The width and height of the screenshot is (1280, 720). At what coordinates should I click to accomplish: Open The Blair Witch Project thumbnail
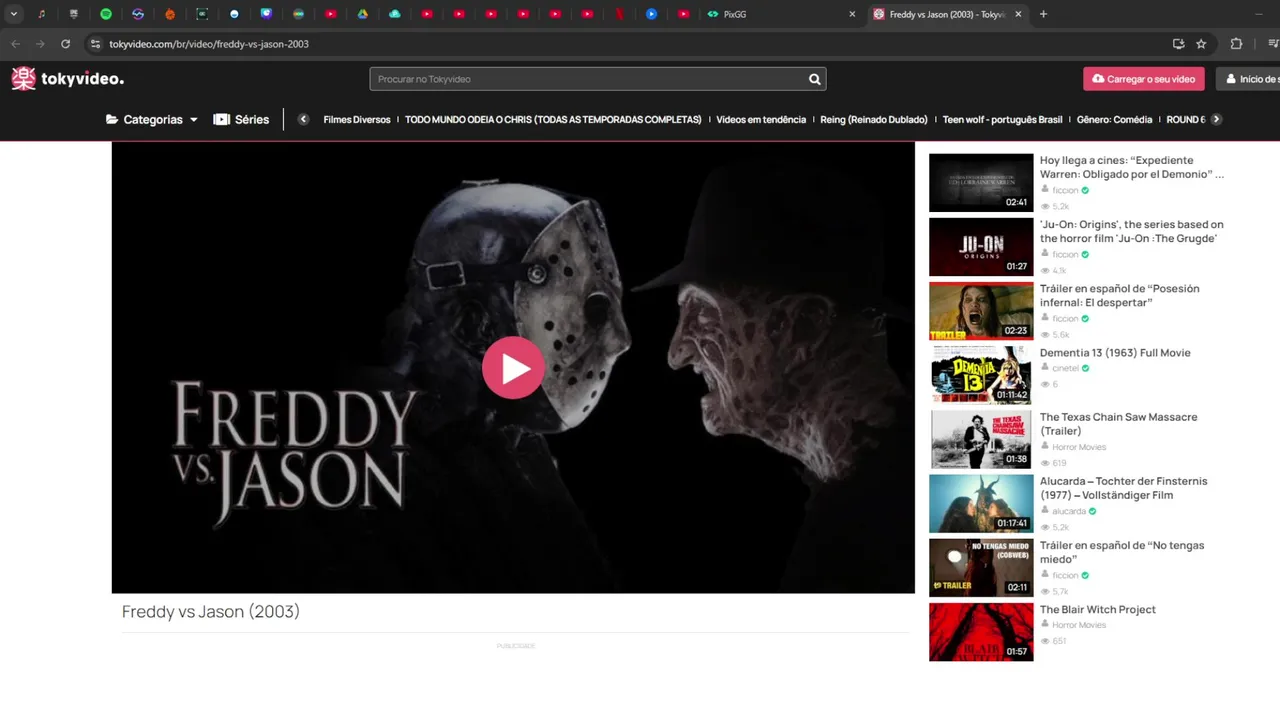point(981,631)
